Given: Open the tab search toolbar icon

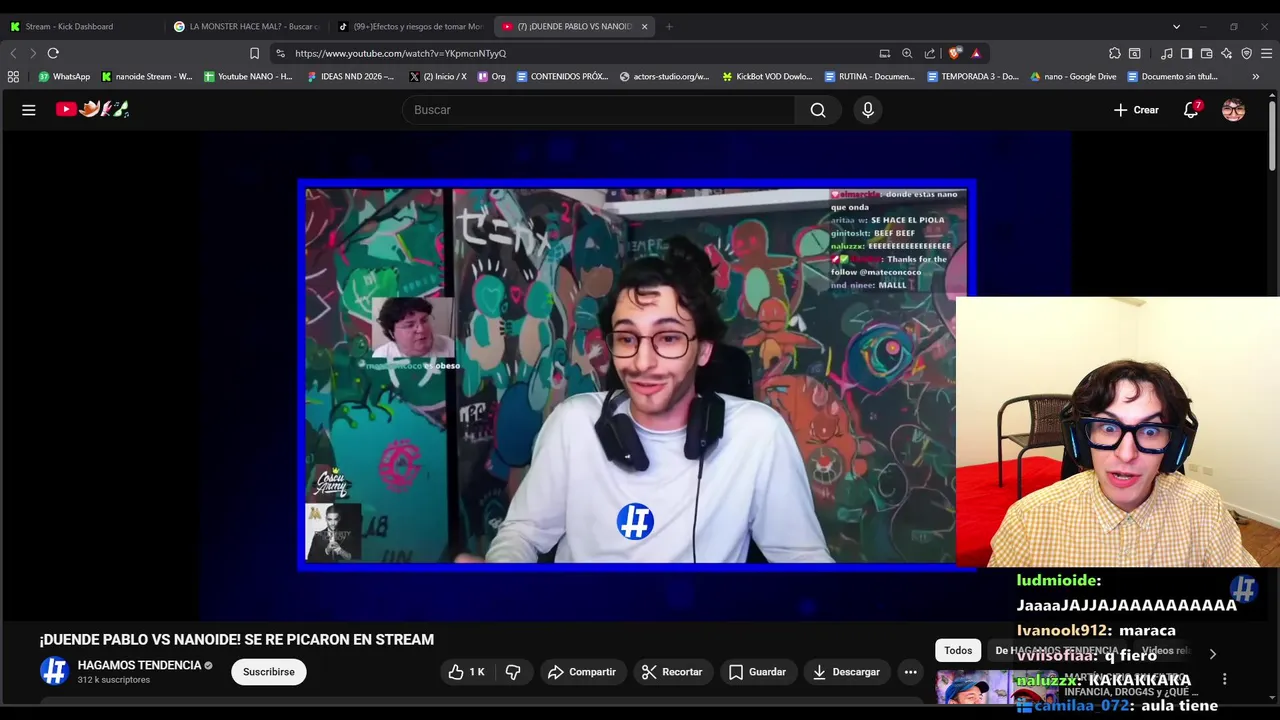Looking at the screenshot, I should tap(1135, 53).
